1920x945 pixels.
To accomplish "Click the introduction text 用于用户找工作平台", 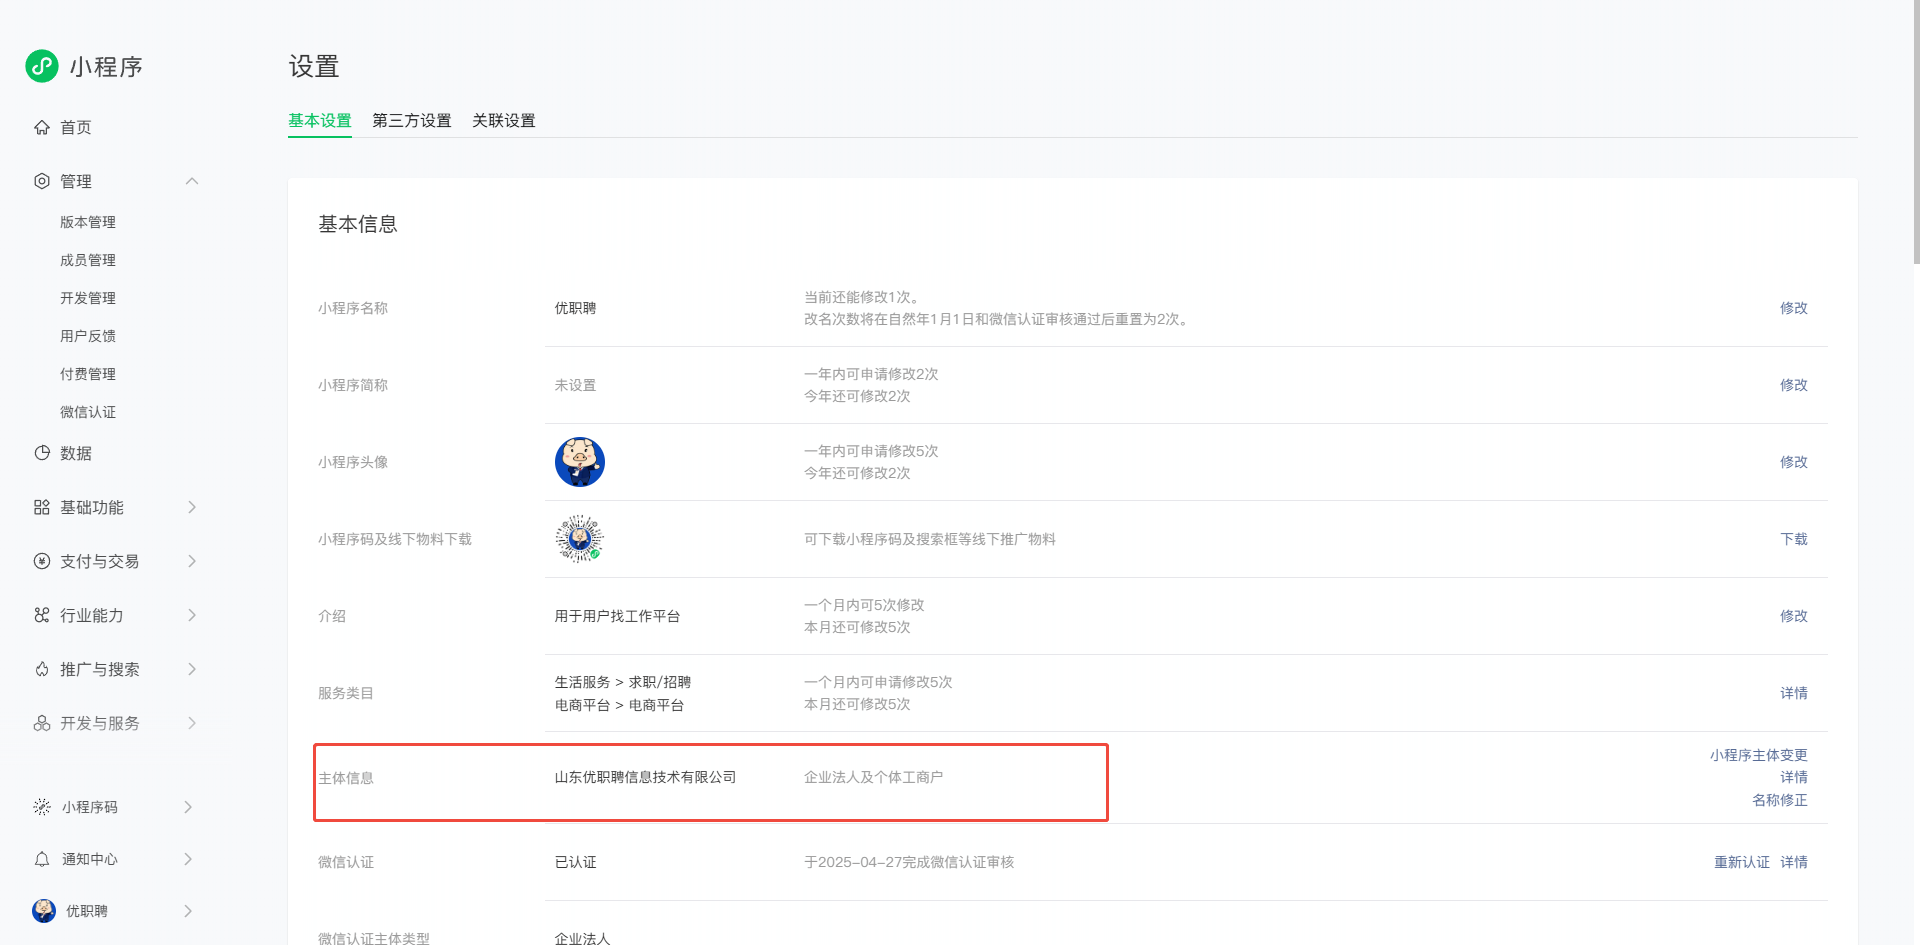I will coord(618,616).
